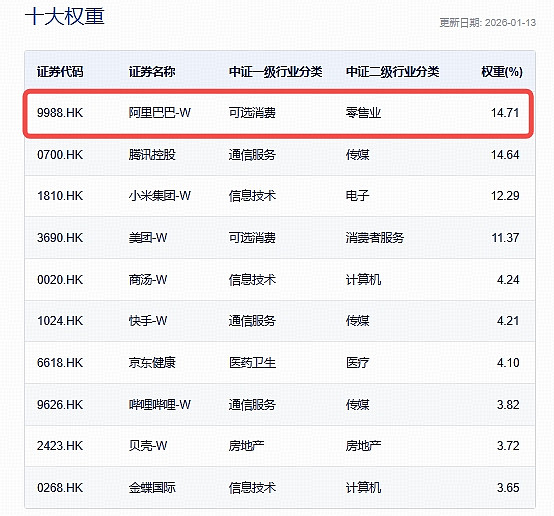
Task: Click the weight value 12.29
Action: coord(505,196)
